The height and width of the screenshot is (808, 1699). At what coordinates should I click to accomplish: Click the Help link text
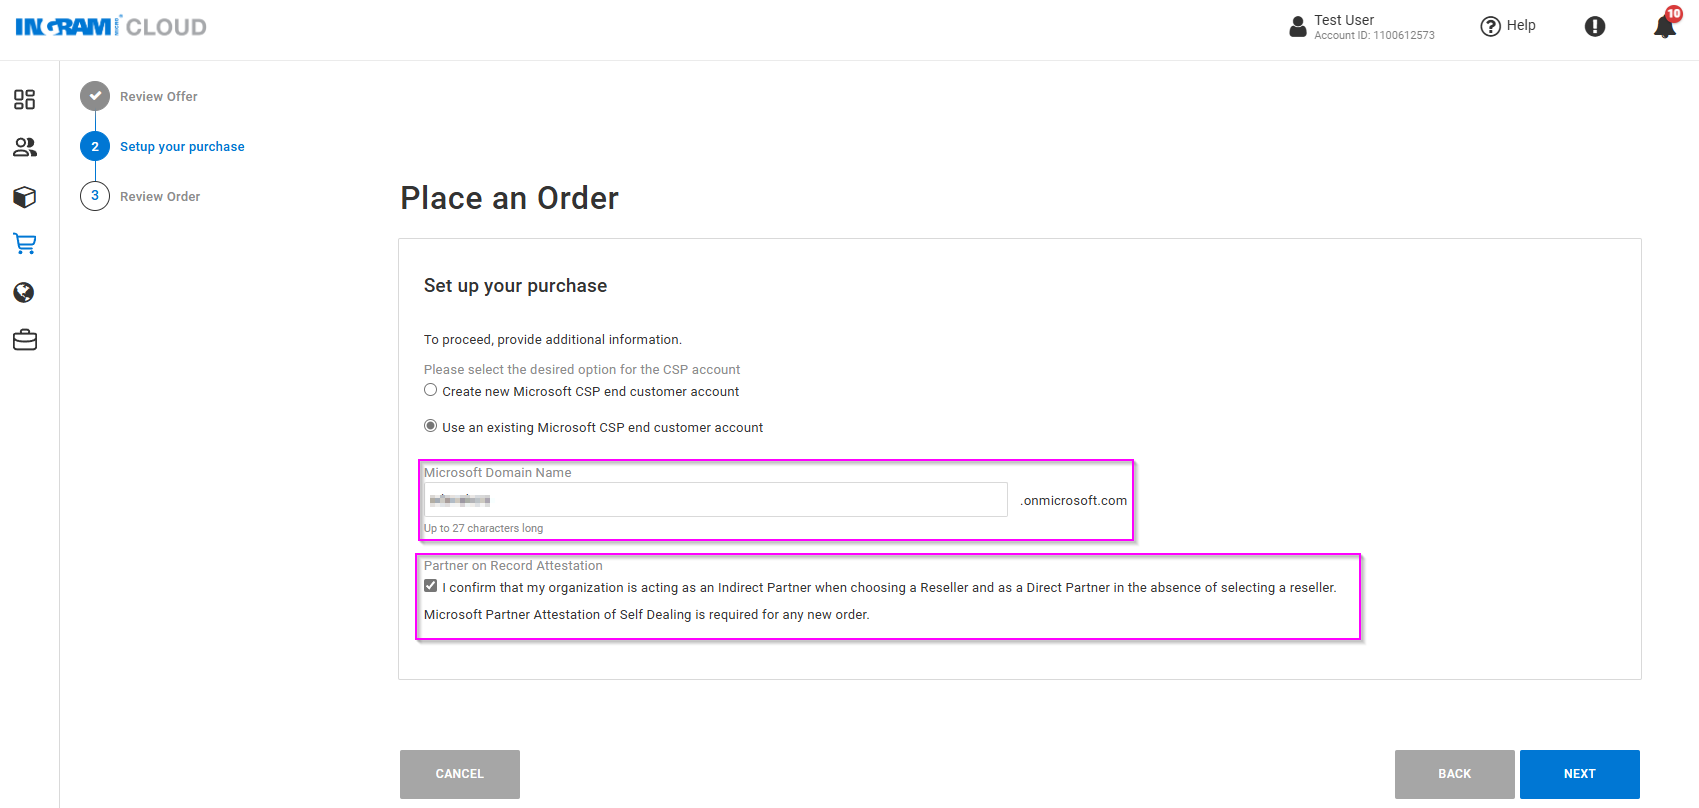[x=1521, y=26]
